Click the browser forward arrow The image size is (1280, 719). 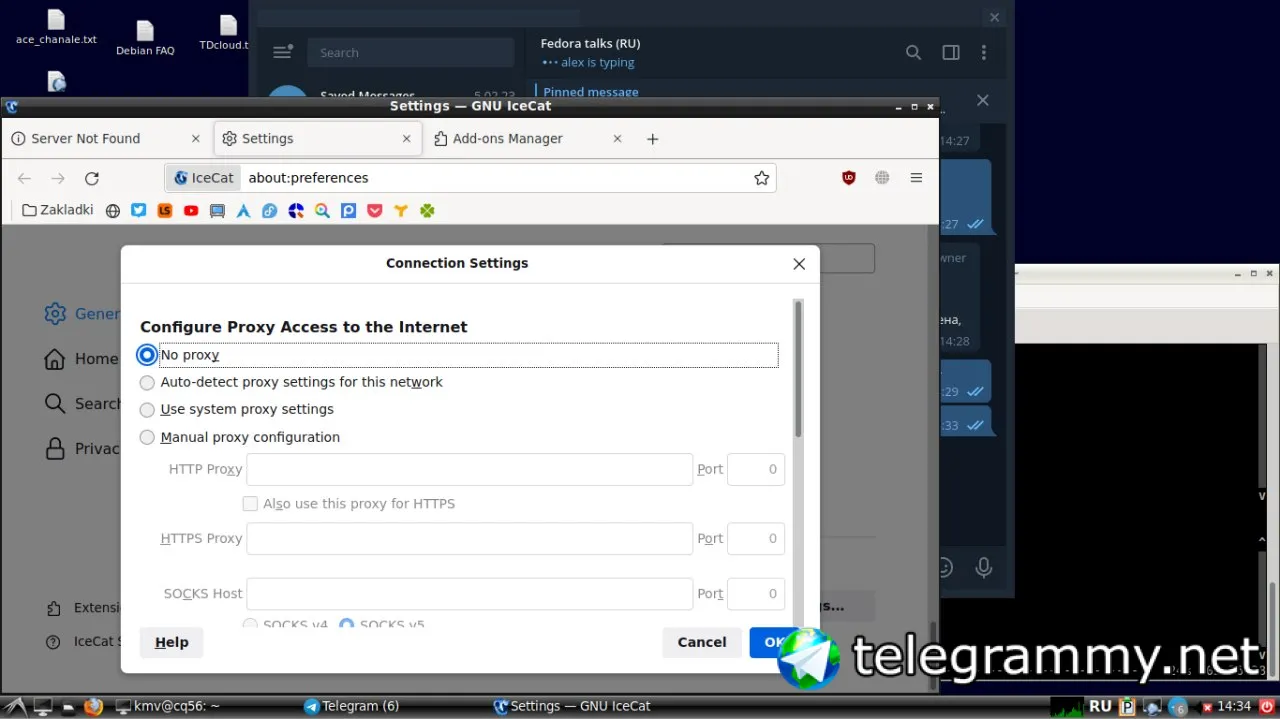[x=58, y=178]
